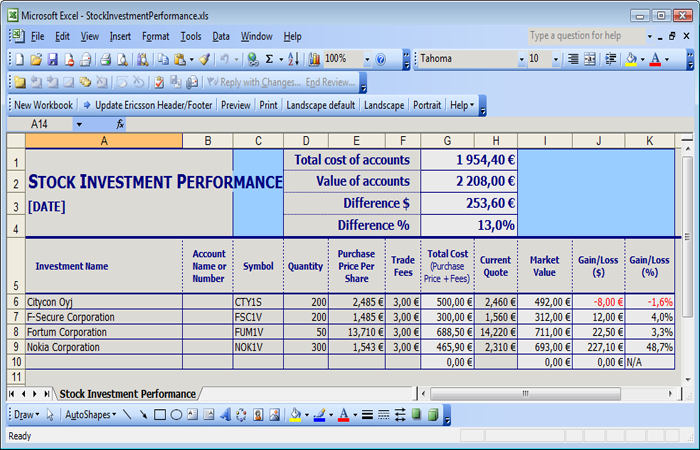
Task: Click the Landscape default button
Action: (x=320, y=105)
